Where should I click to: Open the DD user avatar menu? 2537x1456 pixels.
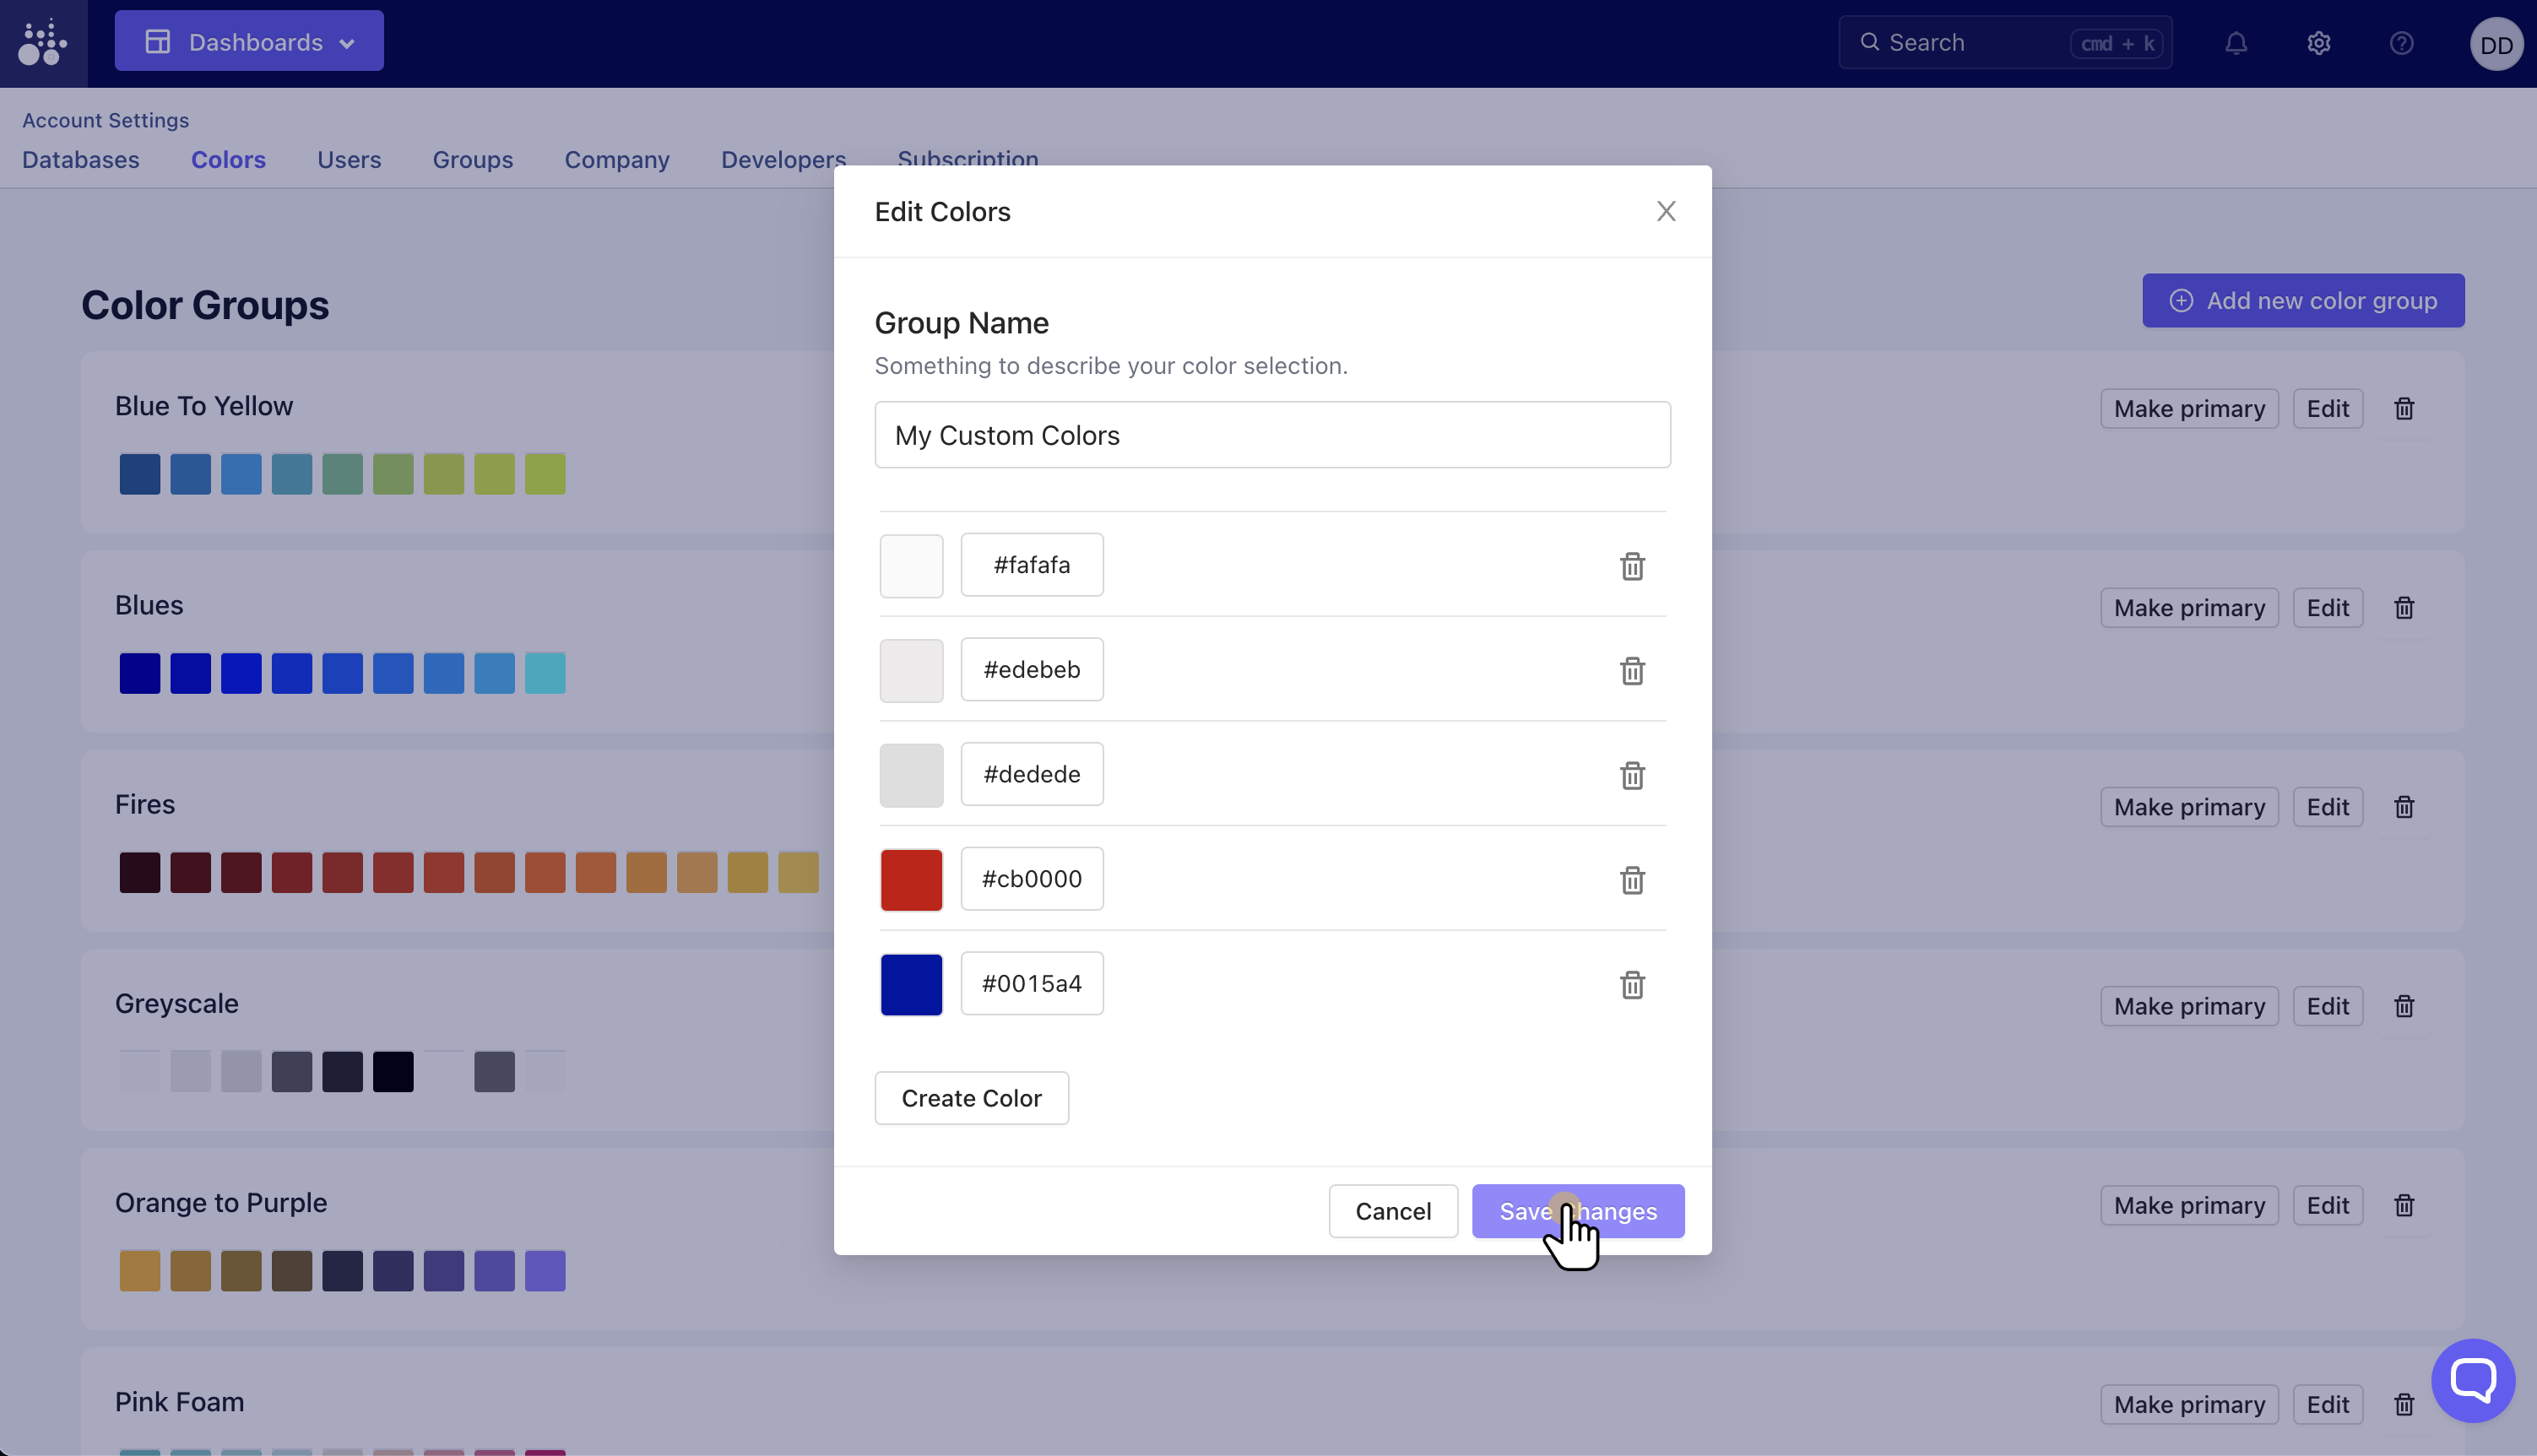[2496, 45]
